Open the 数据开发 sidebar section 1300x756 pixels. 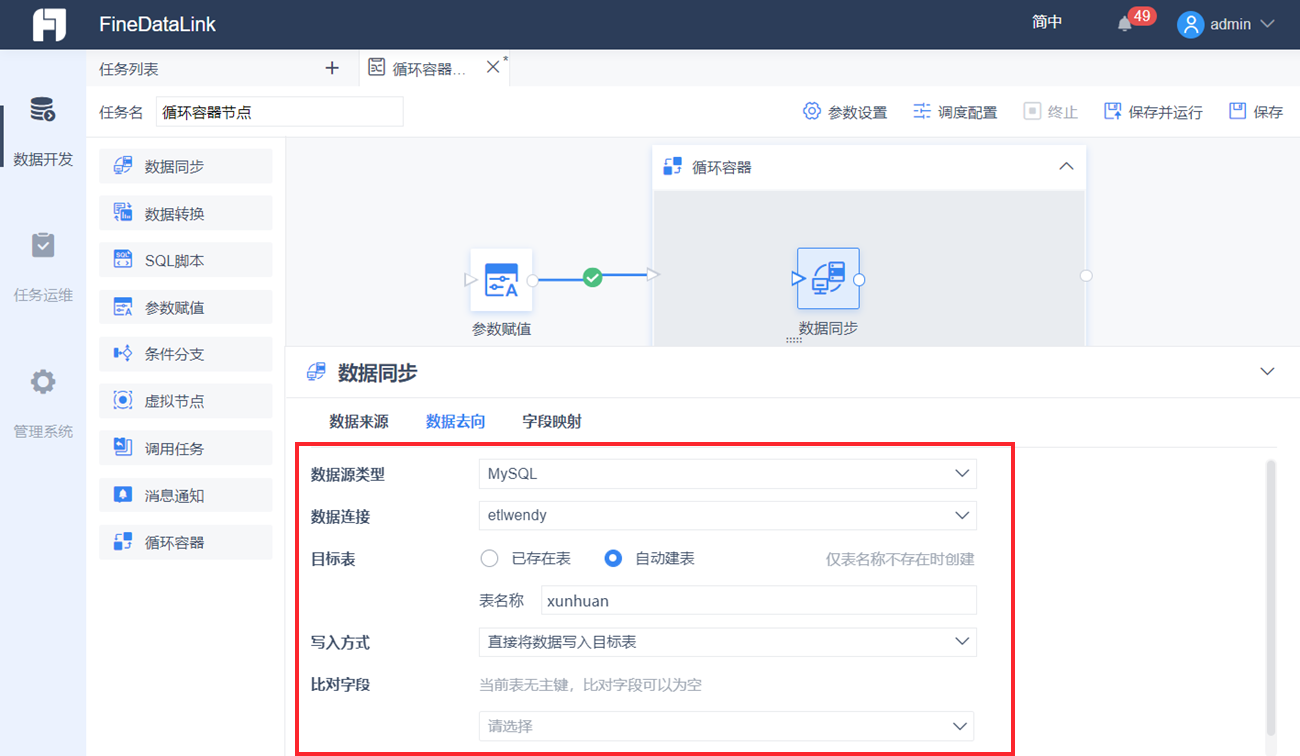pyautogui.click(x=43, y=131)
